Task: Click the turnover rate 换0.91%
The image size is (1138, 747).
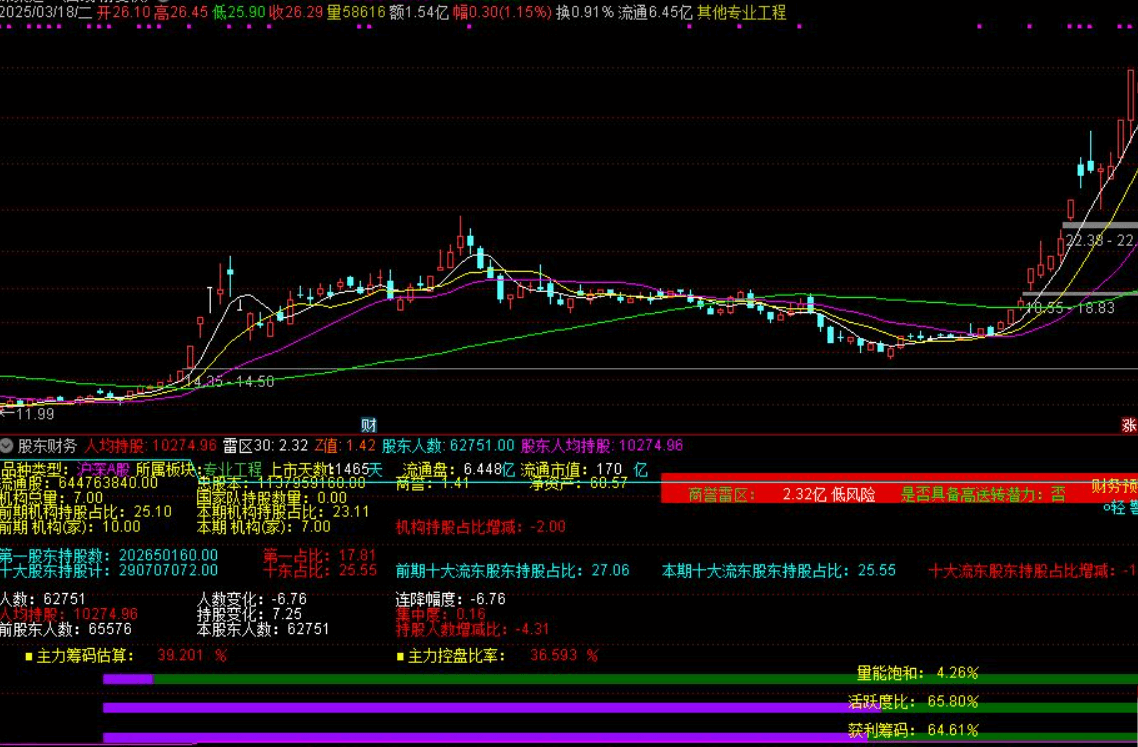Action: click(585, 12)
